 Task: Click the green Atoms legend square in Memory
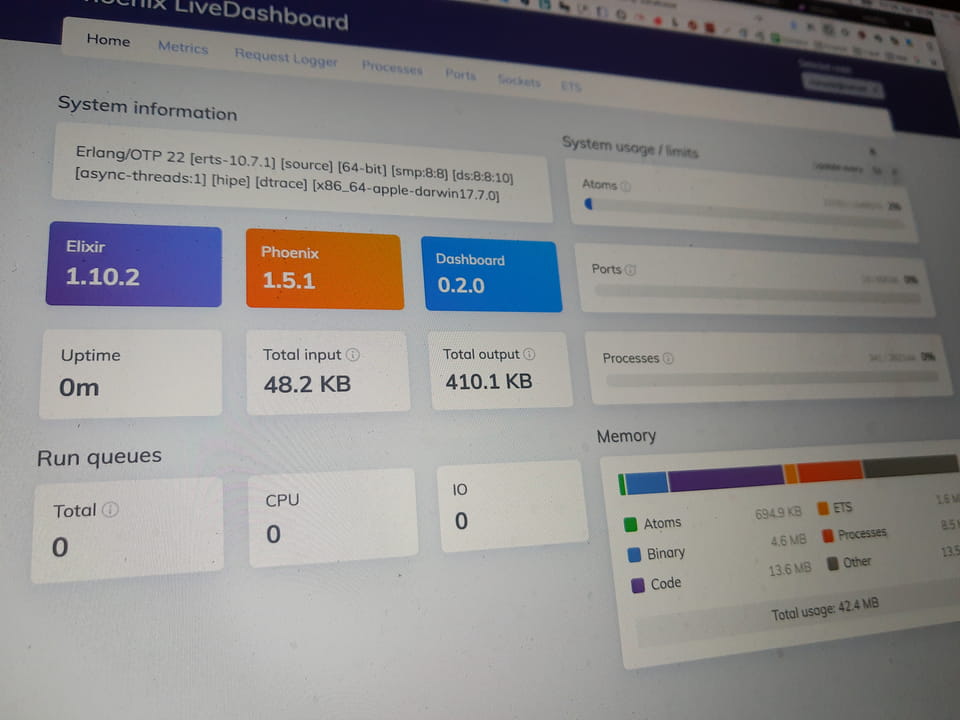(x=631, y=524)
